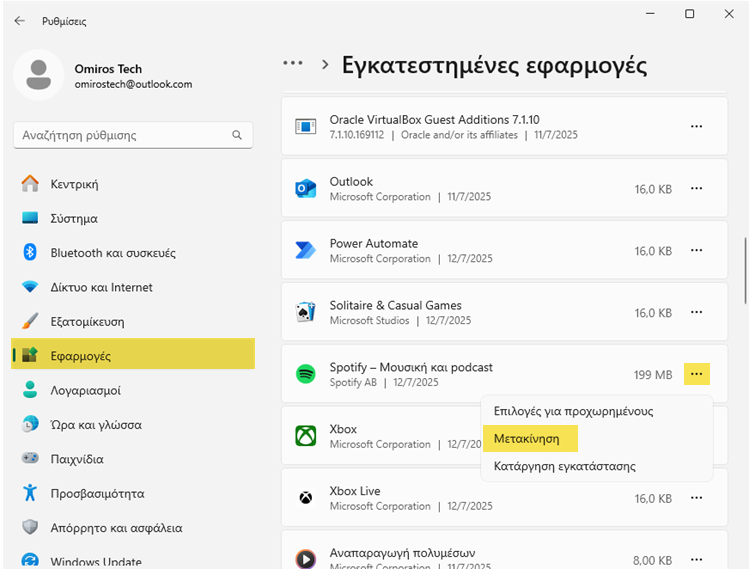749x569 pixels.
Task: Click the Προσβασιμότητα accessibility icon
Action: [30, 493]
